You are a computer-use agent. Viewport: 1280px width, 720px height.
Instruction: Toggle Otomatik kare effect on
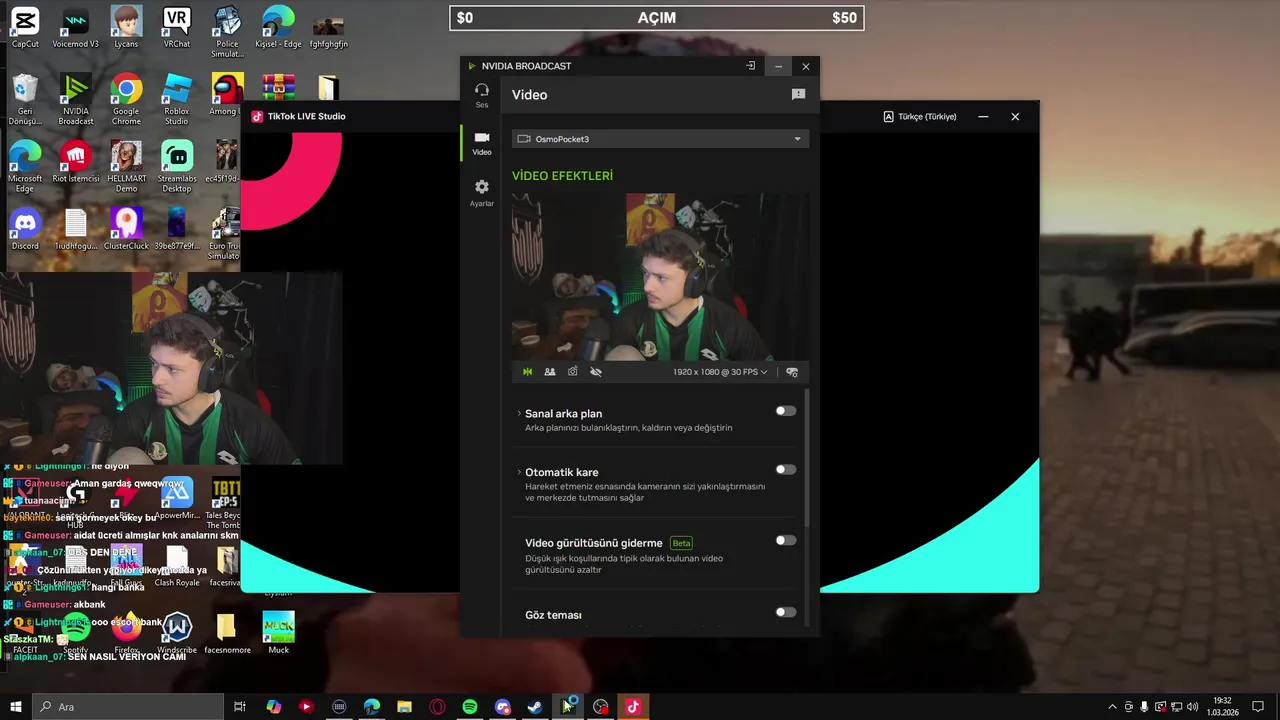786,470
